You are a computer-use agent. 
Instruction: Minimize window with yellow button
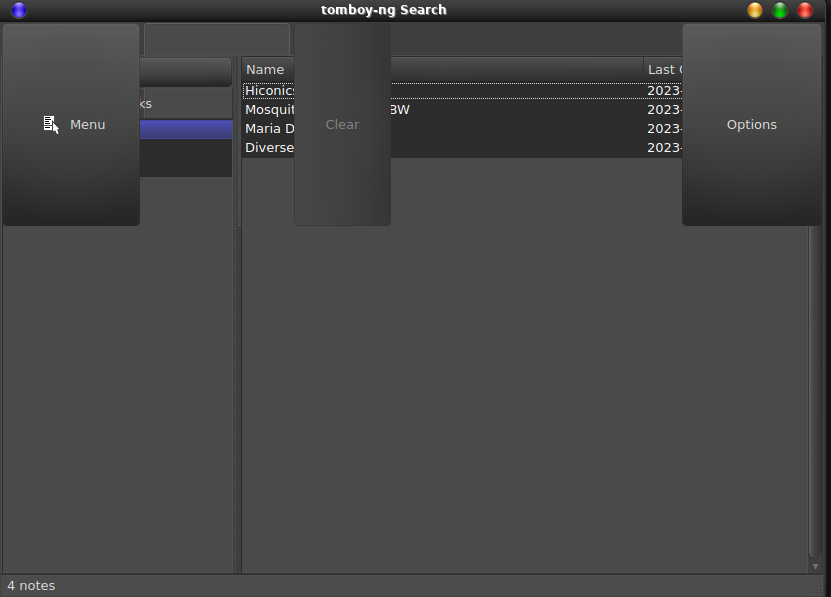point(755,10)
